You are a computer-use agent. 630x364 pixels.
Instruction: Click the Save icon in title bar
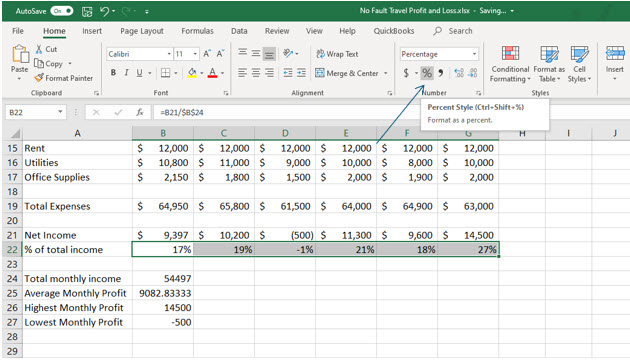(87, 12)
